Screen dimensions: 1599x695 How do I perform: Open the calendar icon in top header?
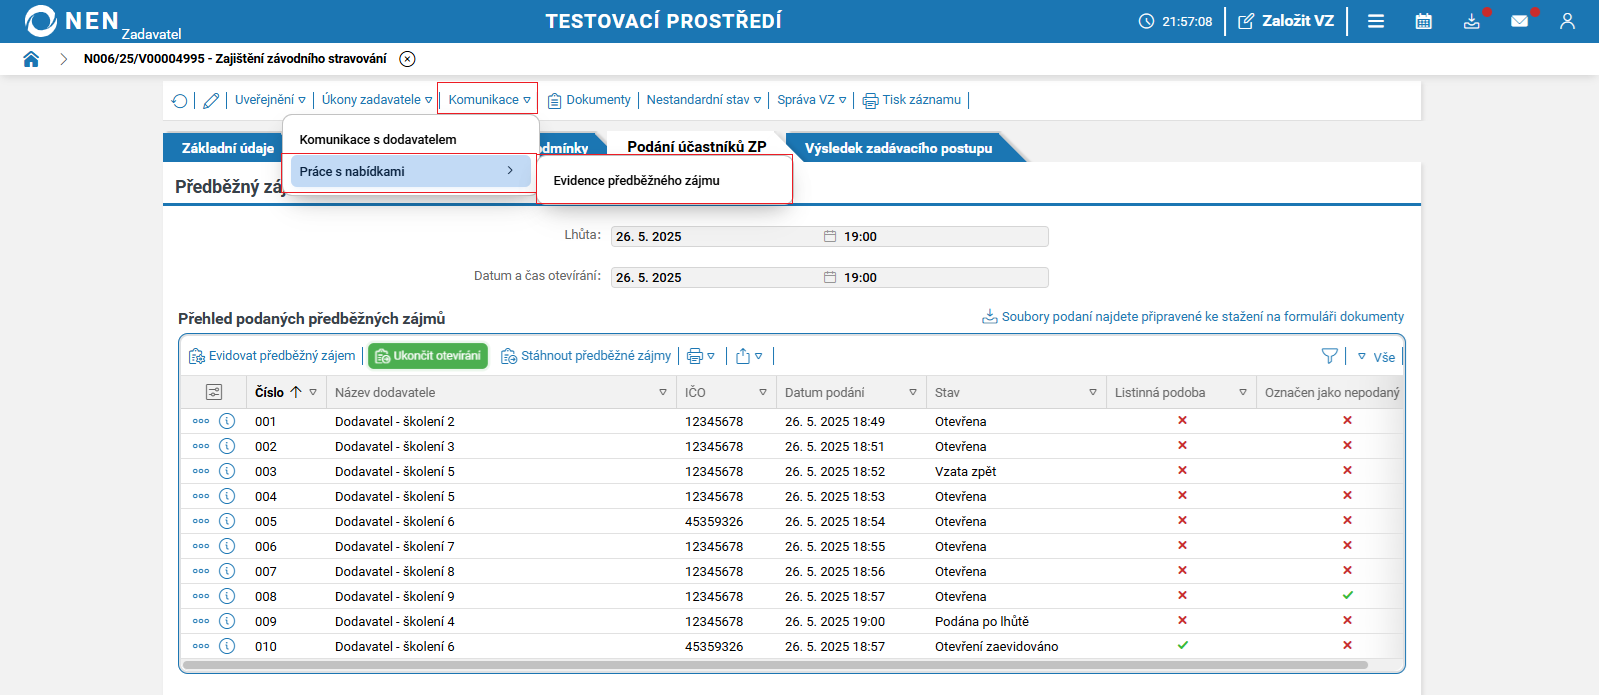point(1424,21)
